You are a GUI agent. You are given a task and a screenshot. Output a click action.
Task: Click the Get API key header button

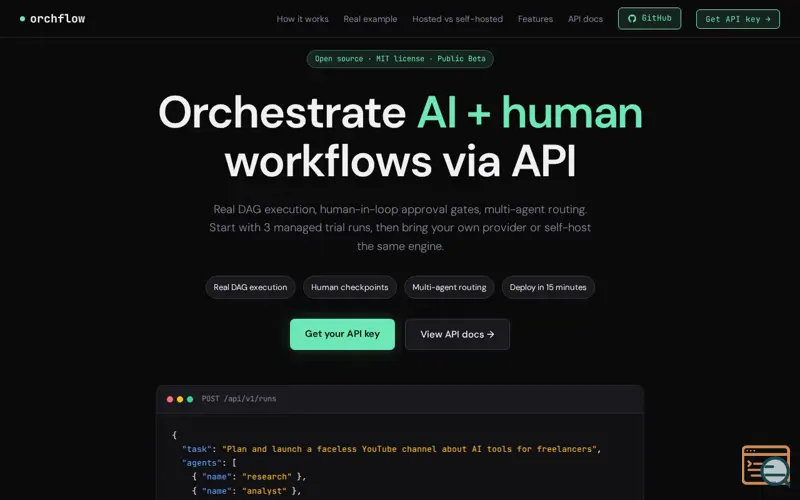pos(738,19)
